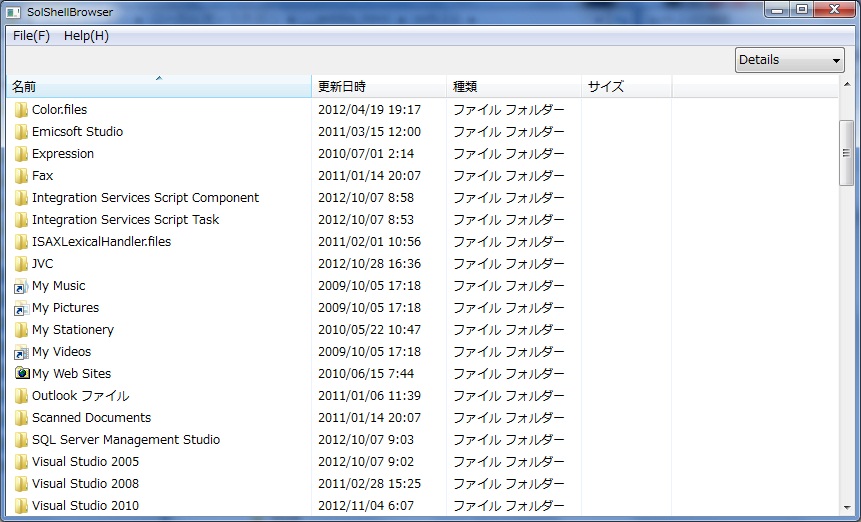
Task: Select SQL Server Management Studio name text
Action: point(126,440)
